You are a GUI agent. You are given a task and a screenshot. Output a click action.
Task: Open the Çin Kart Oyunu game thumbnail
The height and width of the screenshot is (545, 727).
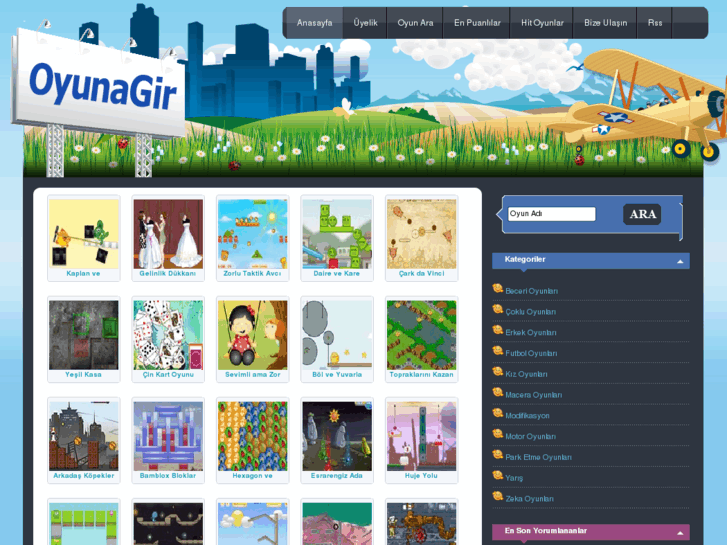[x=168, y=335]
